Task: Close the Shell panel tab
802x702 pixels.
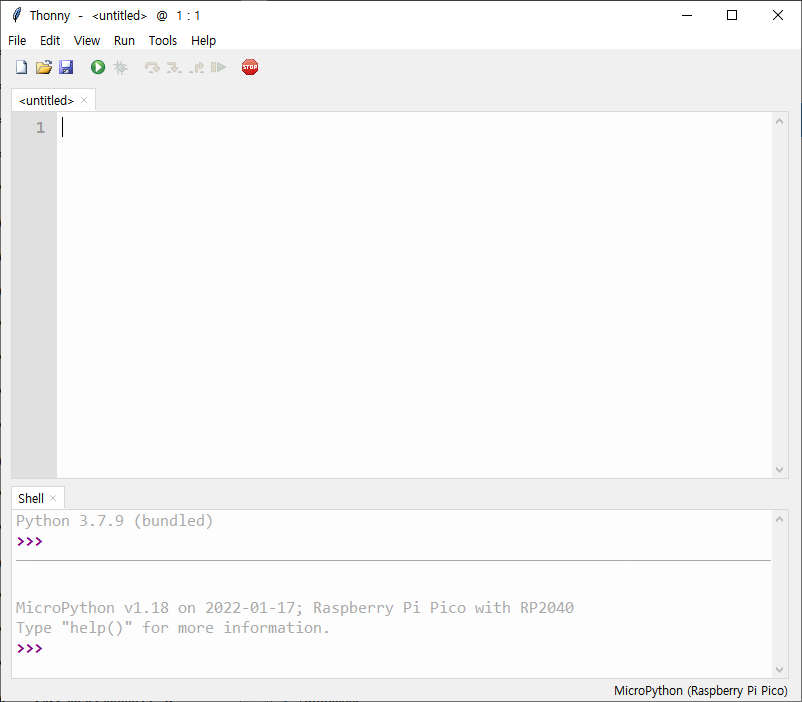Action: [x=53, y=498]
